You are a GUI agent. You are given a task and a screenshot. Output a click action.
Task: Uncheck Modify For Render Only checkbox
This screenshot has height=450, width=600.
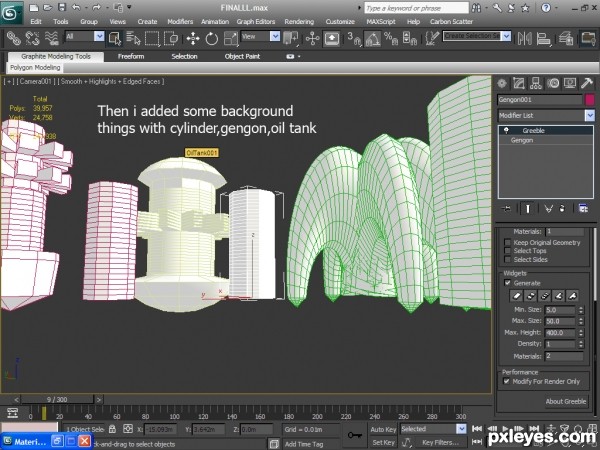pos(506,381)
